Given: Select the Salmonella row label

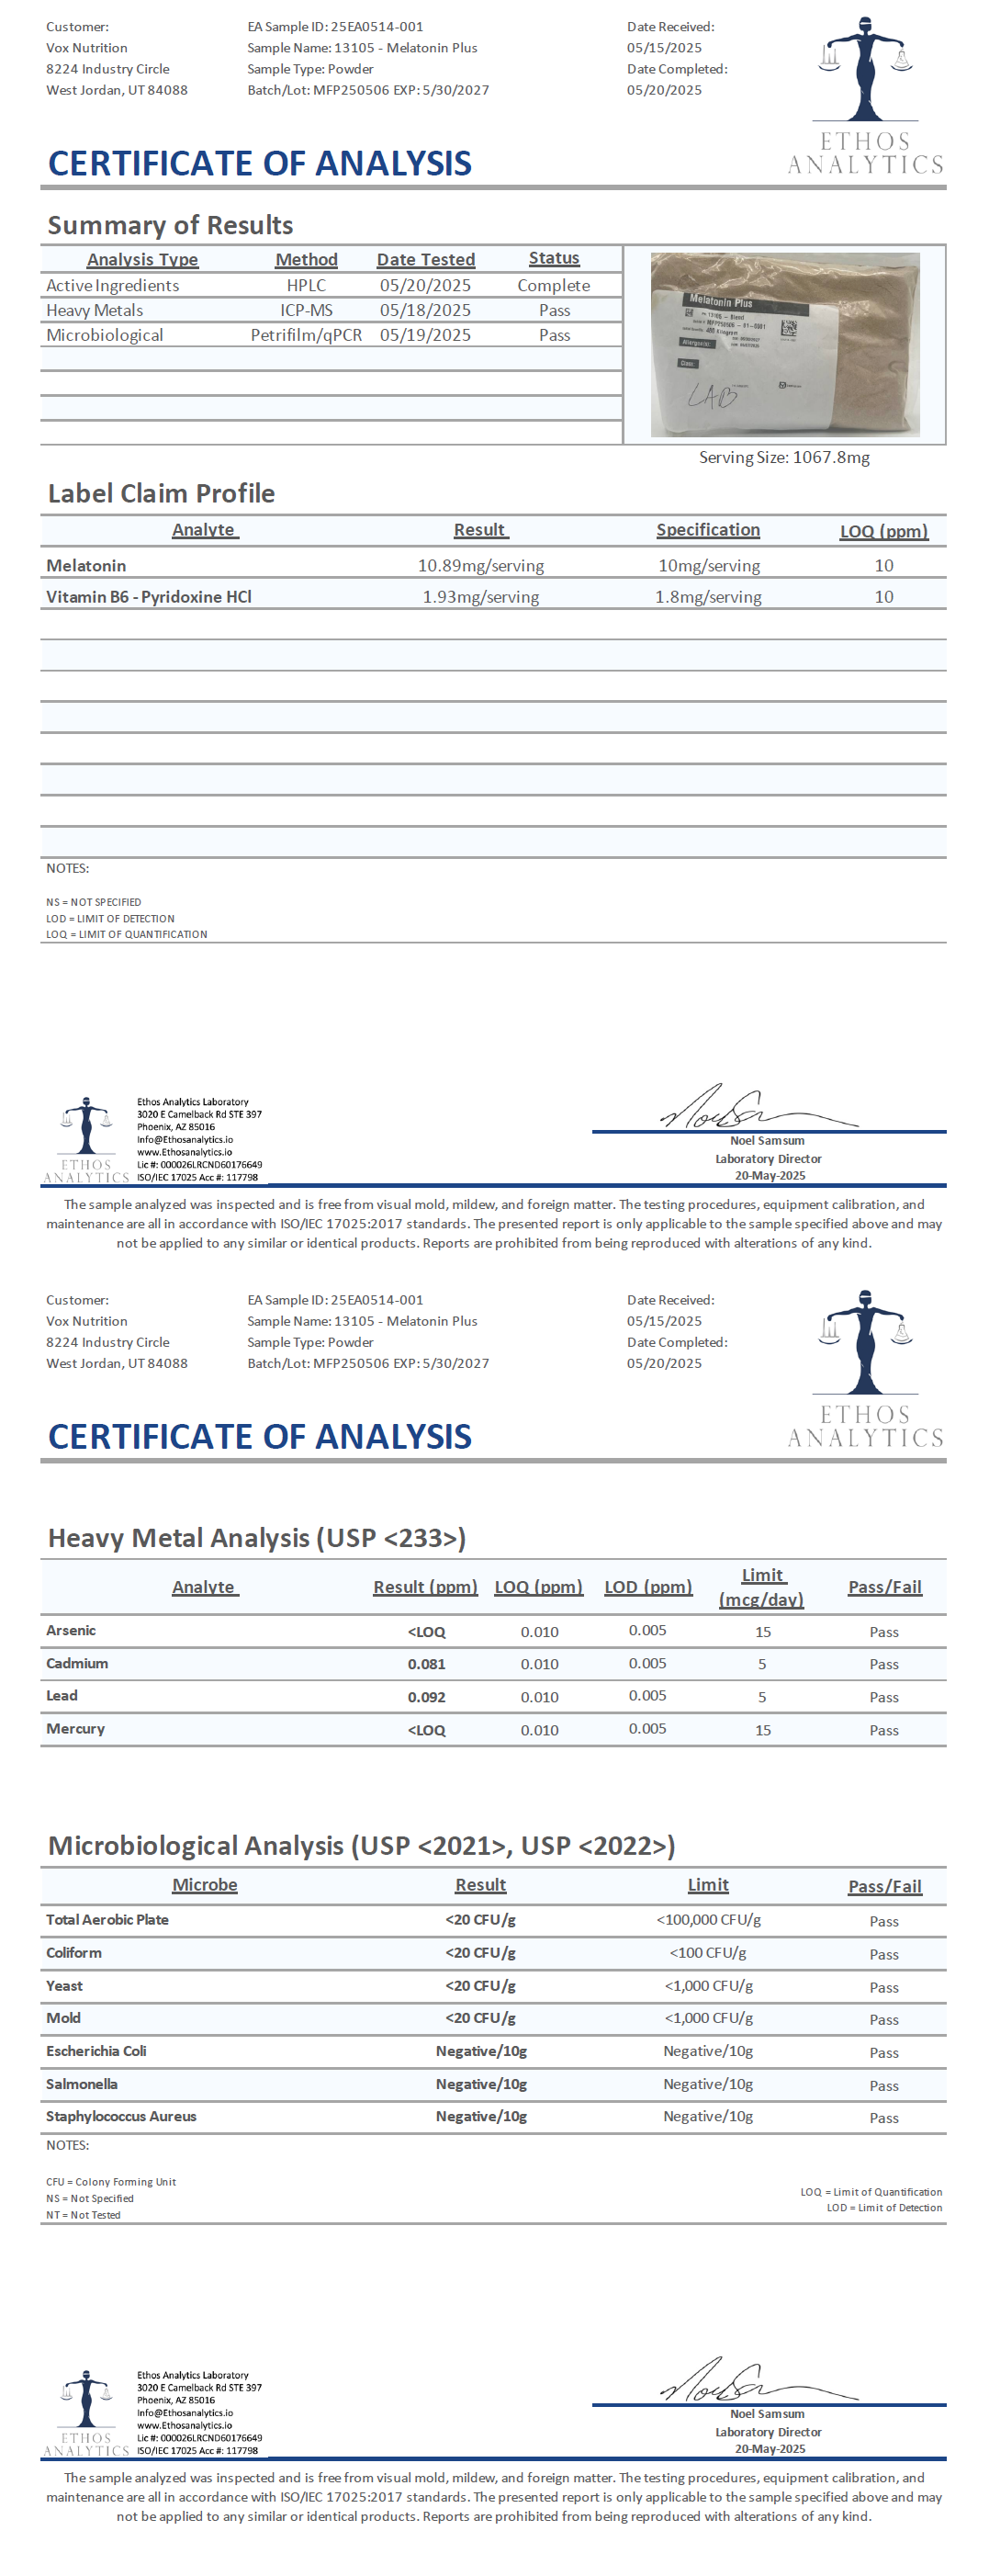Looking at the screenshot, I should (82, 2084).
